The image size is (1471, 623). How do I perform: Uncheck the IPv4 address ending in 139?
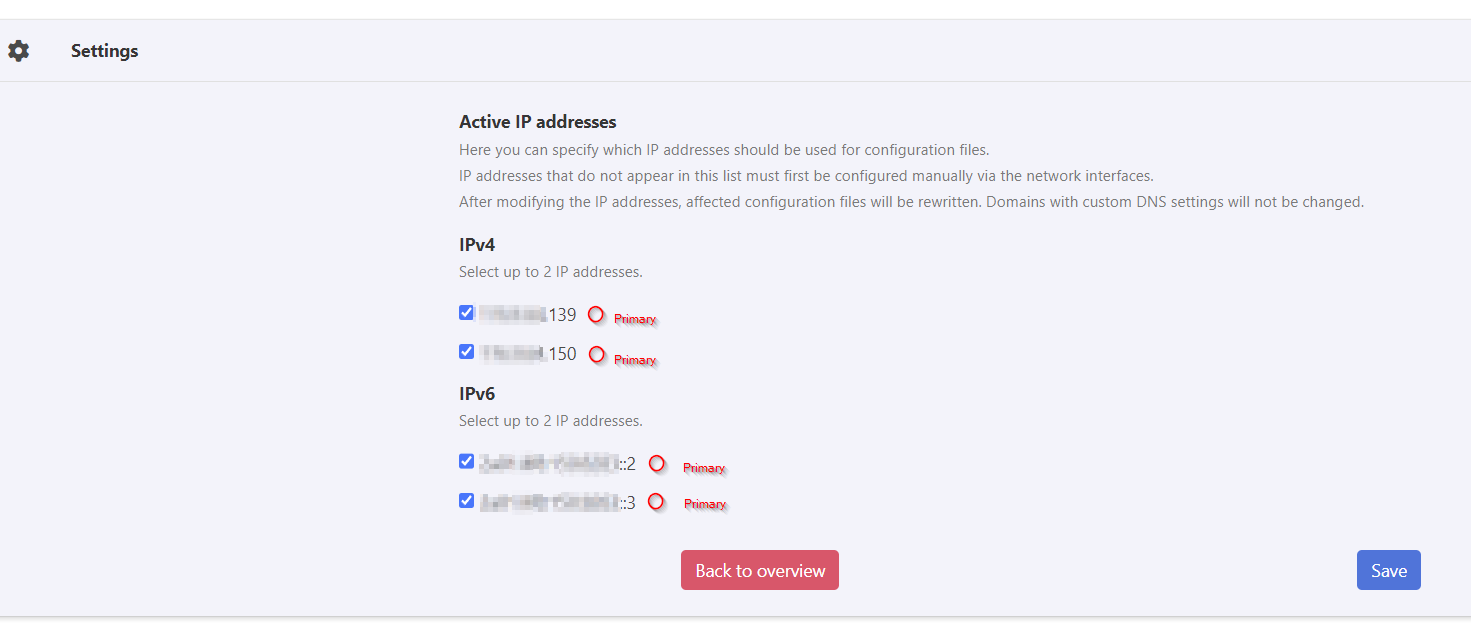point(466,313)
